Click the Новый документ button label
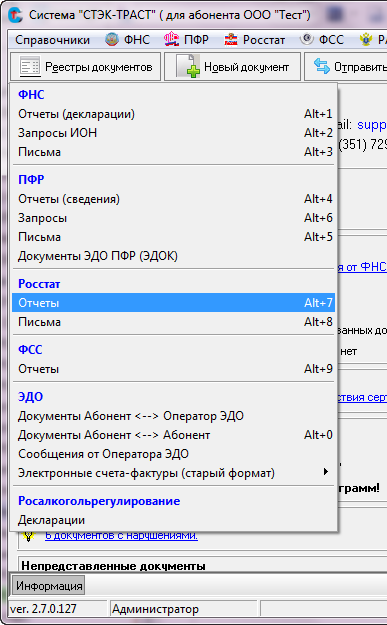Screen dimensions: 387x625 tap(246, 67)
